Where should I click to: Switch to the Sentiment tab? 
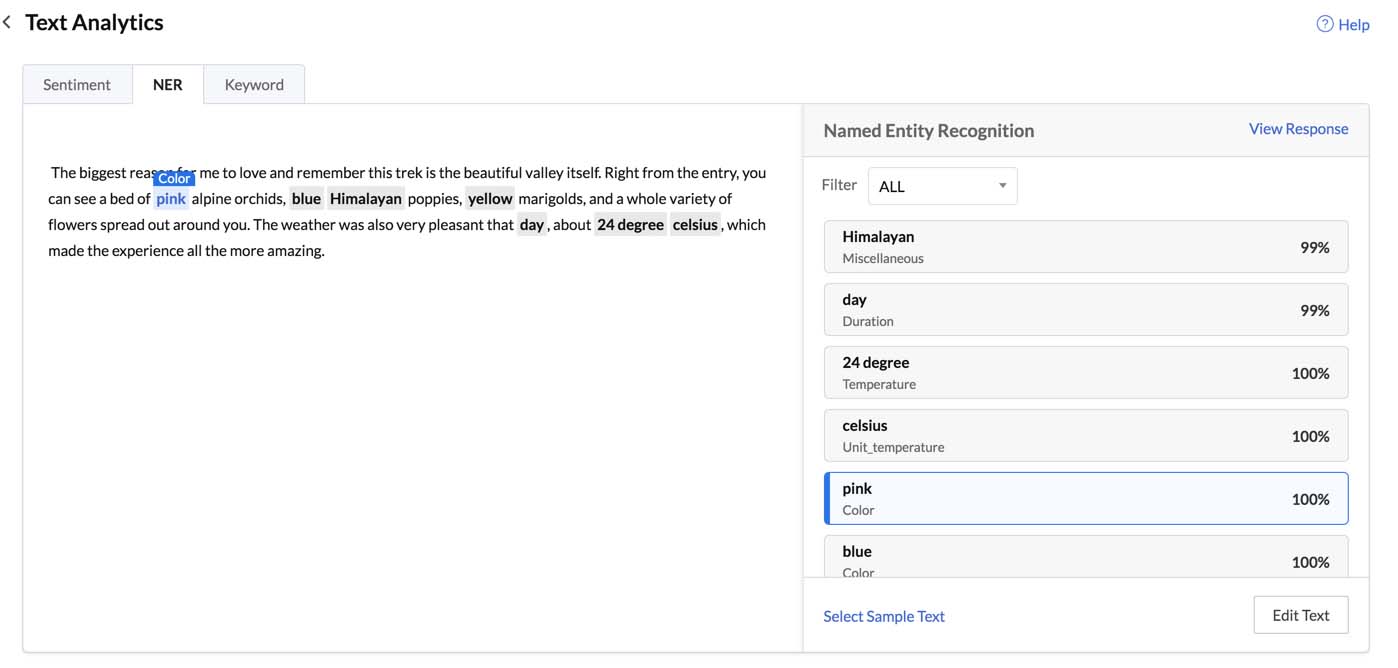[x=77, y=85]
